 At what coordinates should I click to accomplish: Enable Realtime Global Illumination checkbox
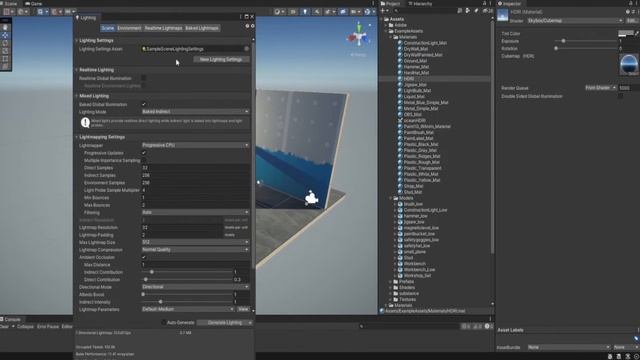pos(144,78)
